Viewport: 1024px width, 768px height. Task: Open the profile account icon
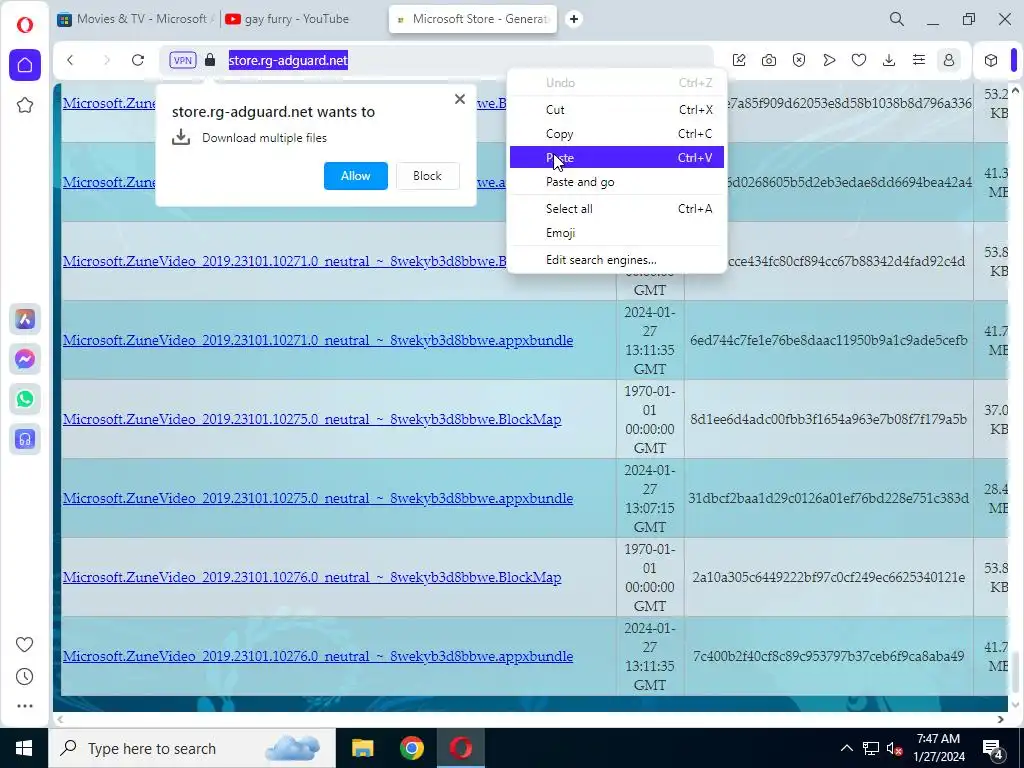949,60
